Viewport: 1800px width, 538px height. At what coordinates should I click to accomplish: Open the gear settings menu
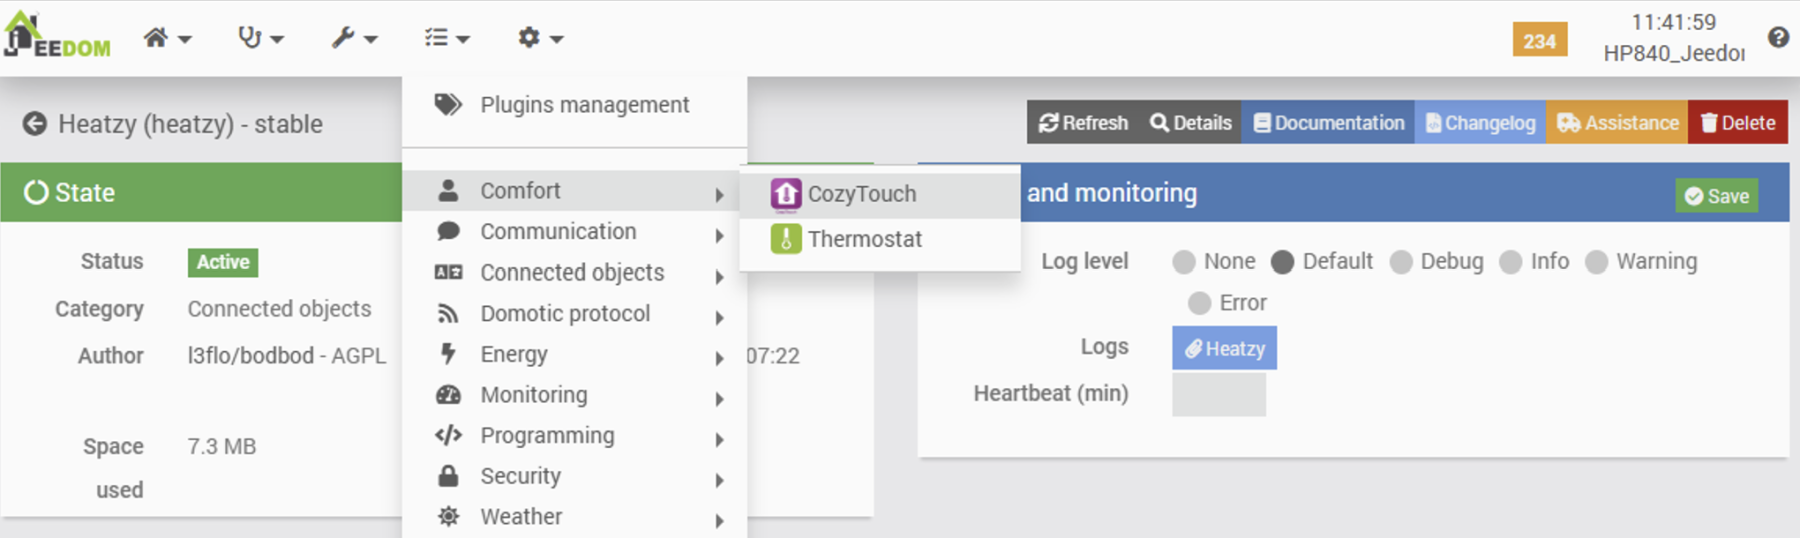click(540, 38)
